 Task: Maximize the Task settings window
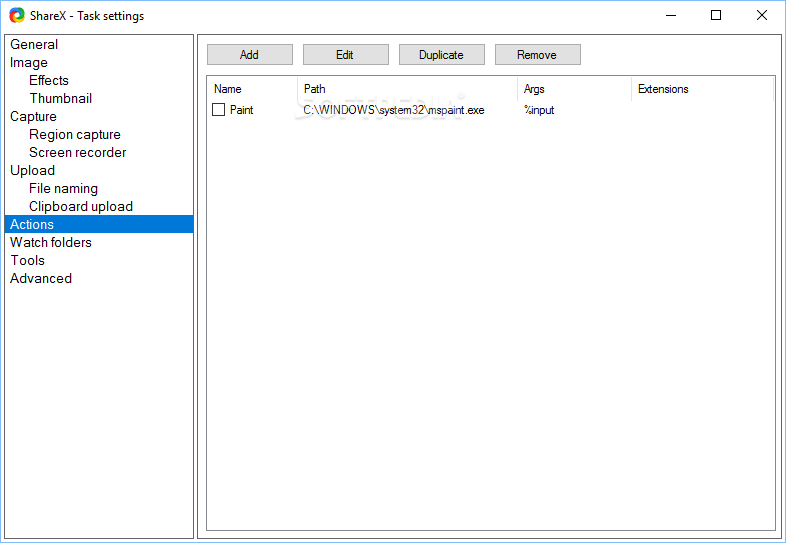(x=716, y=16)
